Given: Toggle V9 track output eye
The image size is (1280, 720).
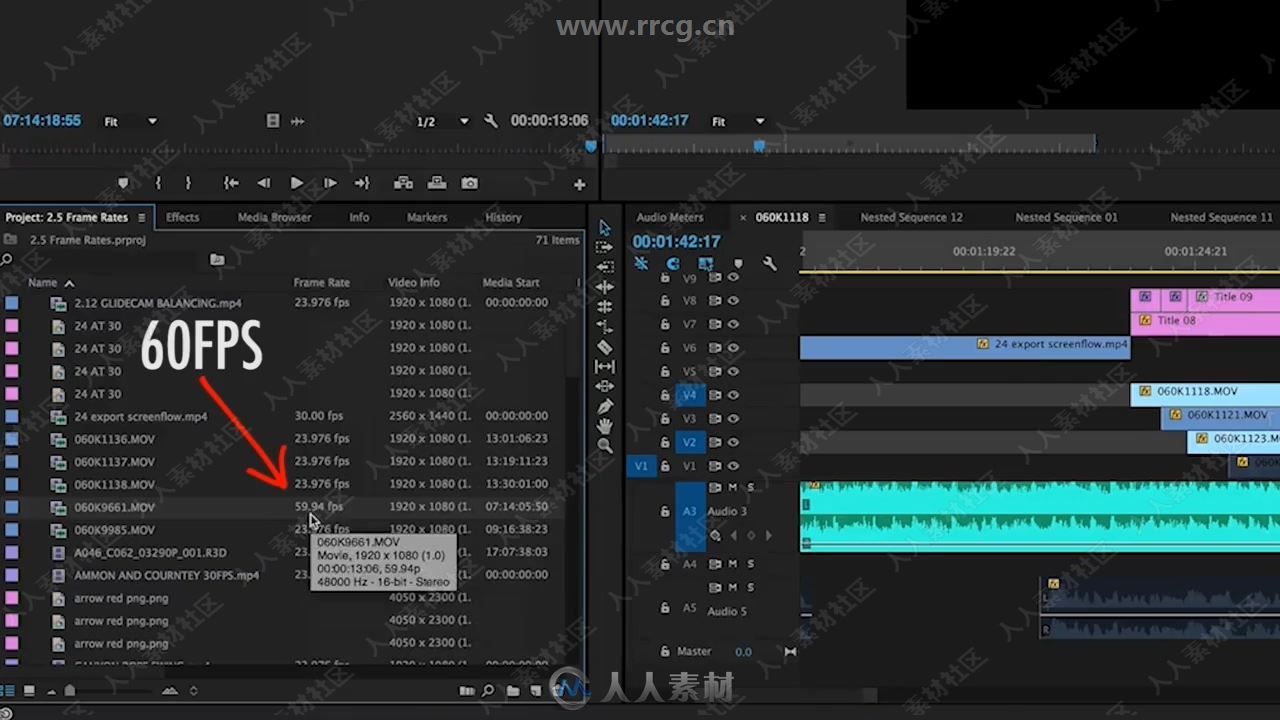Looking at the screenshot, I should 733,277.
